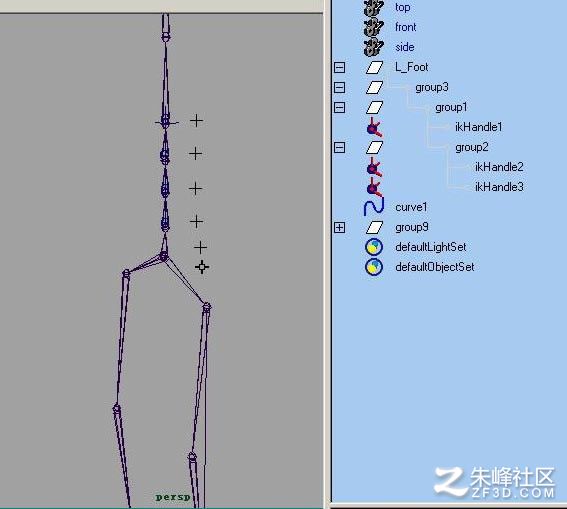Collapse the L_Foot hierarchy

tap(340, 67)
